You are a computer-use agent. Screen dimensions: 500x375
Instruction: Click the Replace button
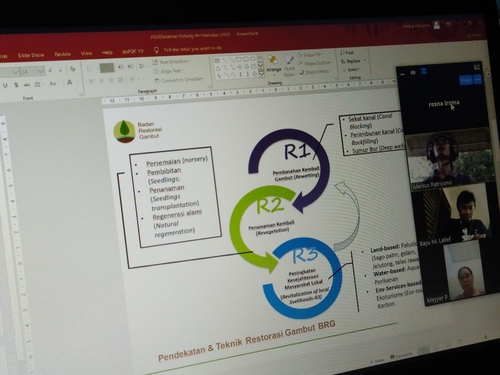coord(353,61)
